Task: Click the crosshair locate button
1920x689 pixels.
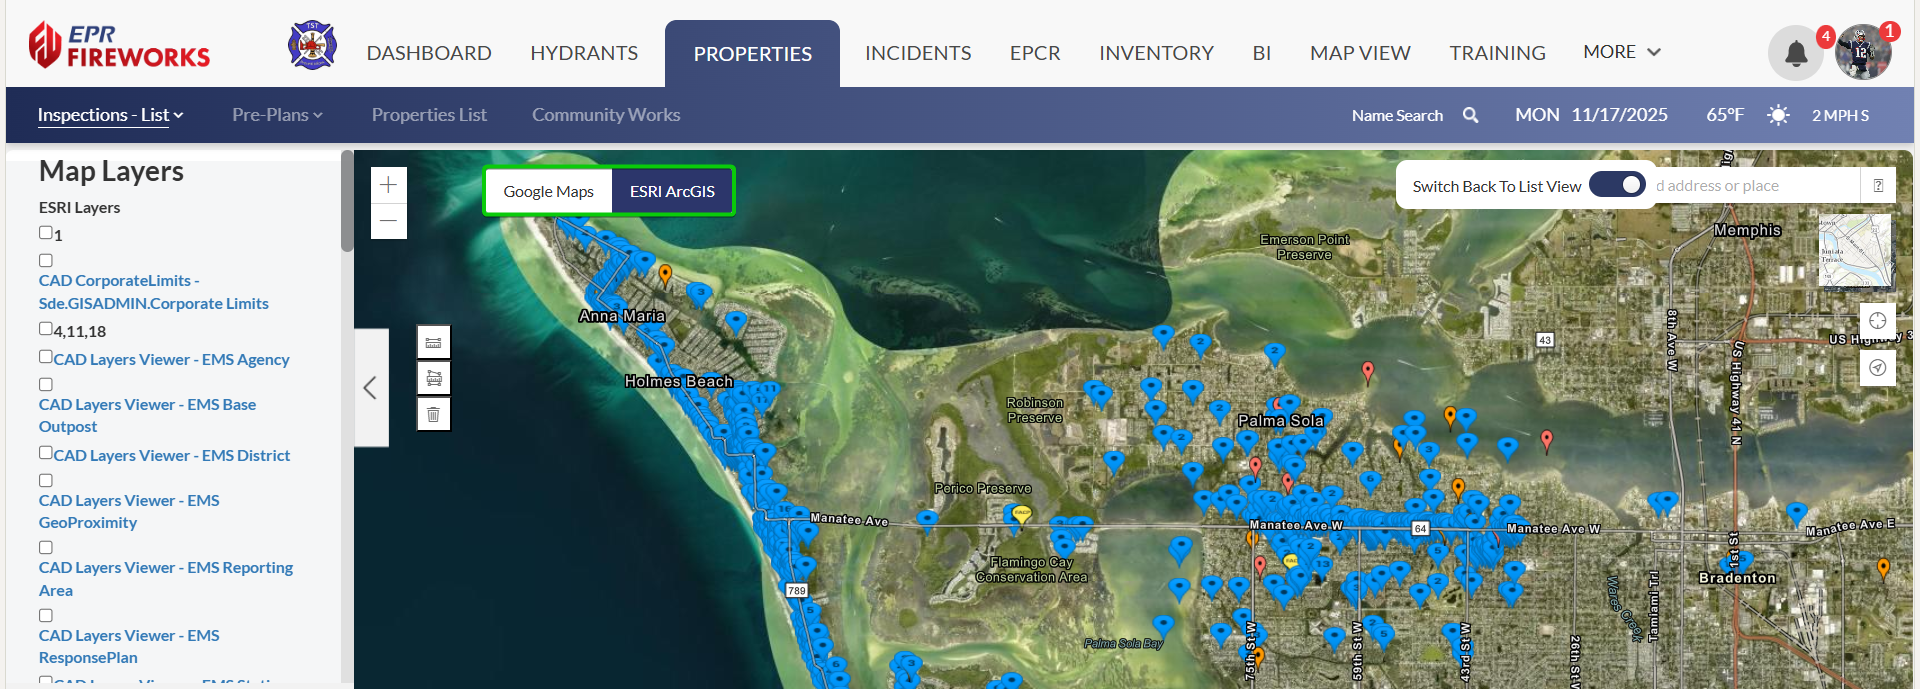Action: (x=1877, y=321)
